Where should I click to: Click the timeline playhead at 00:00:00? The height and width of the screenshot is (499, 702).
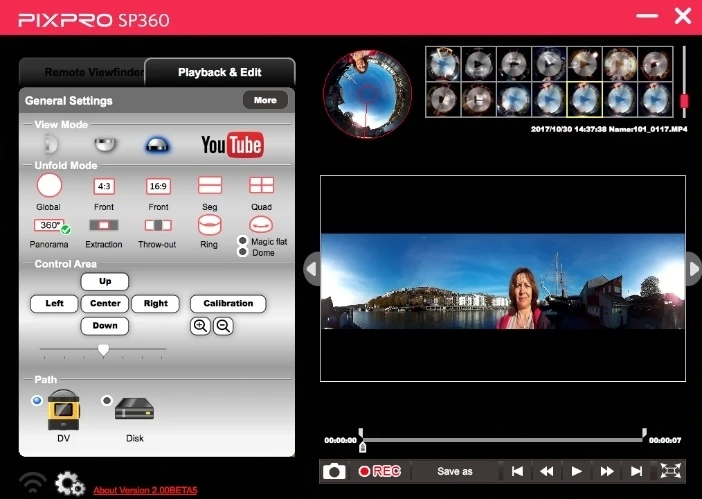[362, 446]
